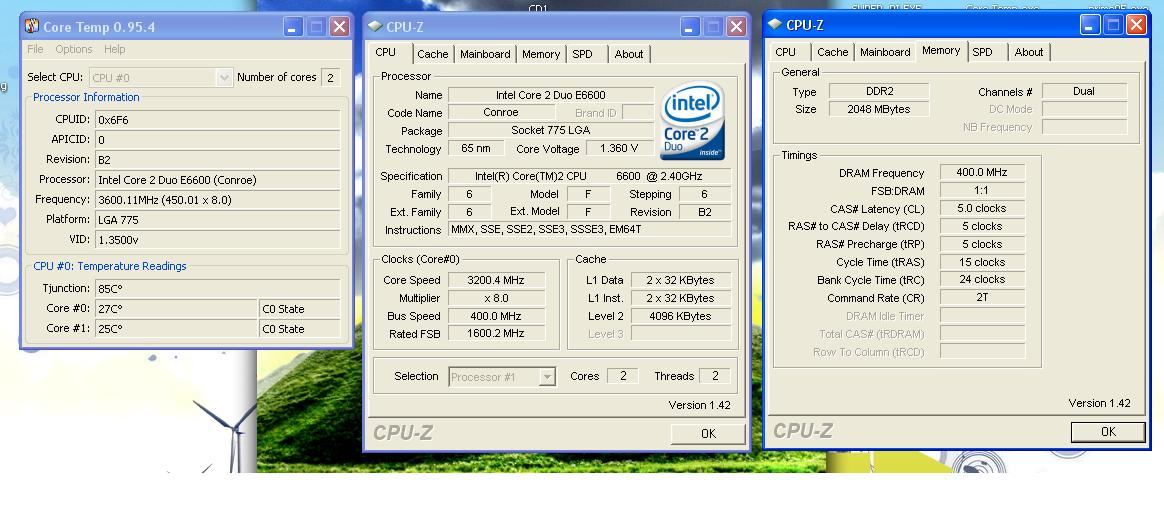
Task: Click the Number of cores field
Action: (331, 77)
